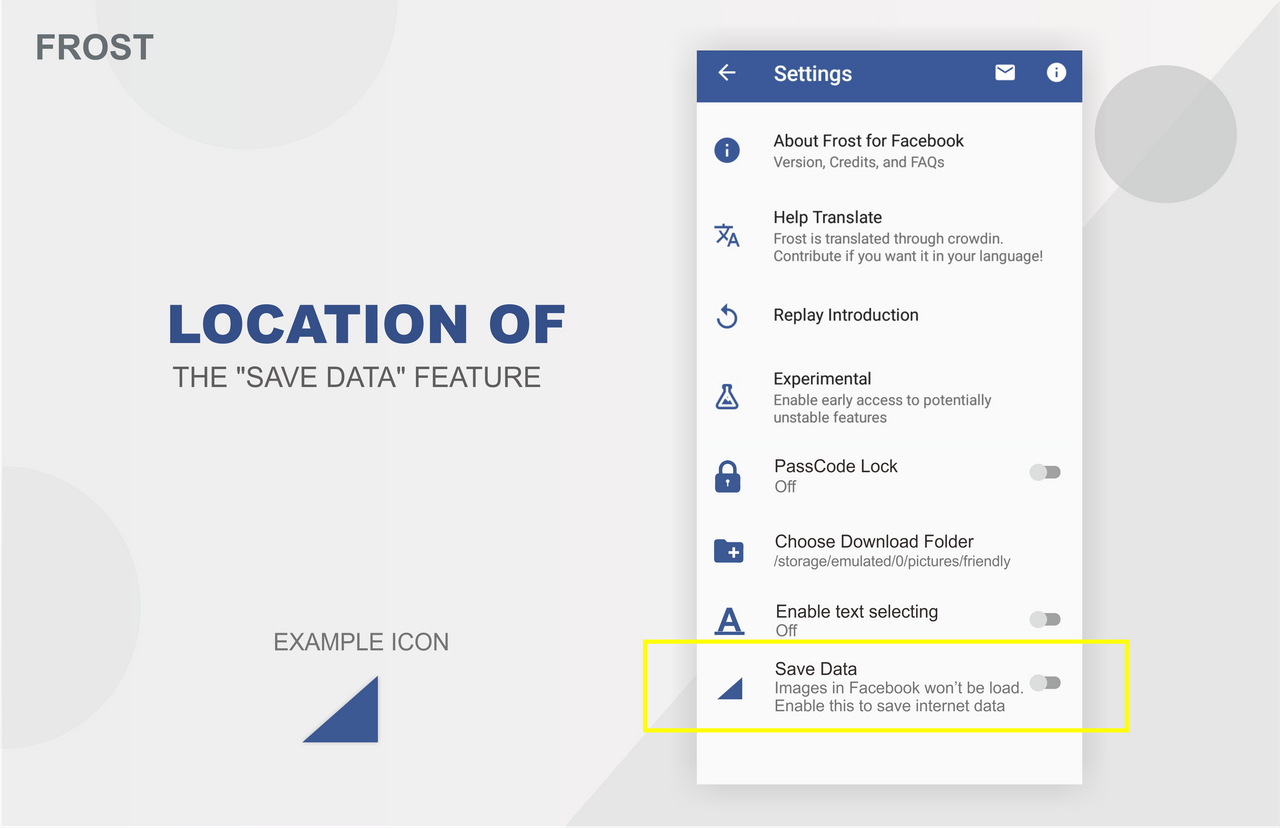The height and width of the screenshot is (828, 1280).
Task: Click the EXAMPLE ICON caption
Action: click(x=361, y=642)
